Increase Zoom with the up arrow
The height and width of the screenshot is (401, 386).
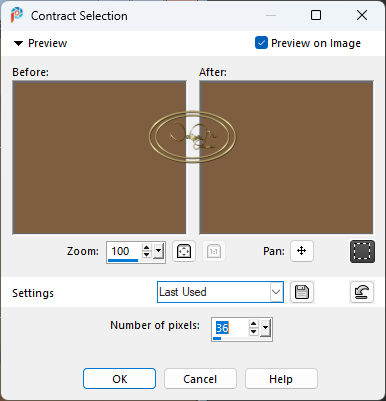pos(146,247)
